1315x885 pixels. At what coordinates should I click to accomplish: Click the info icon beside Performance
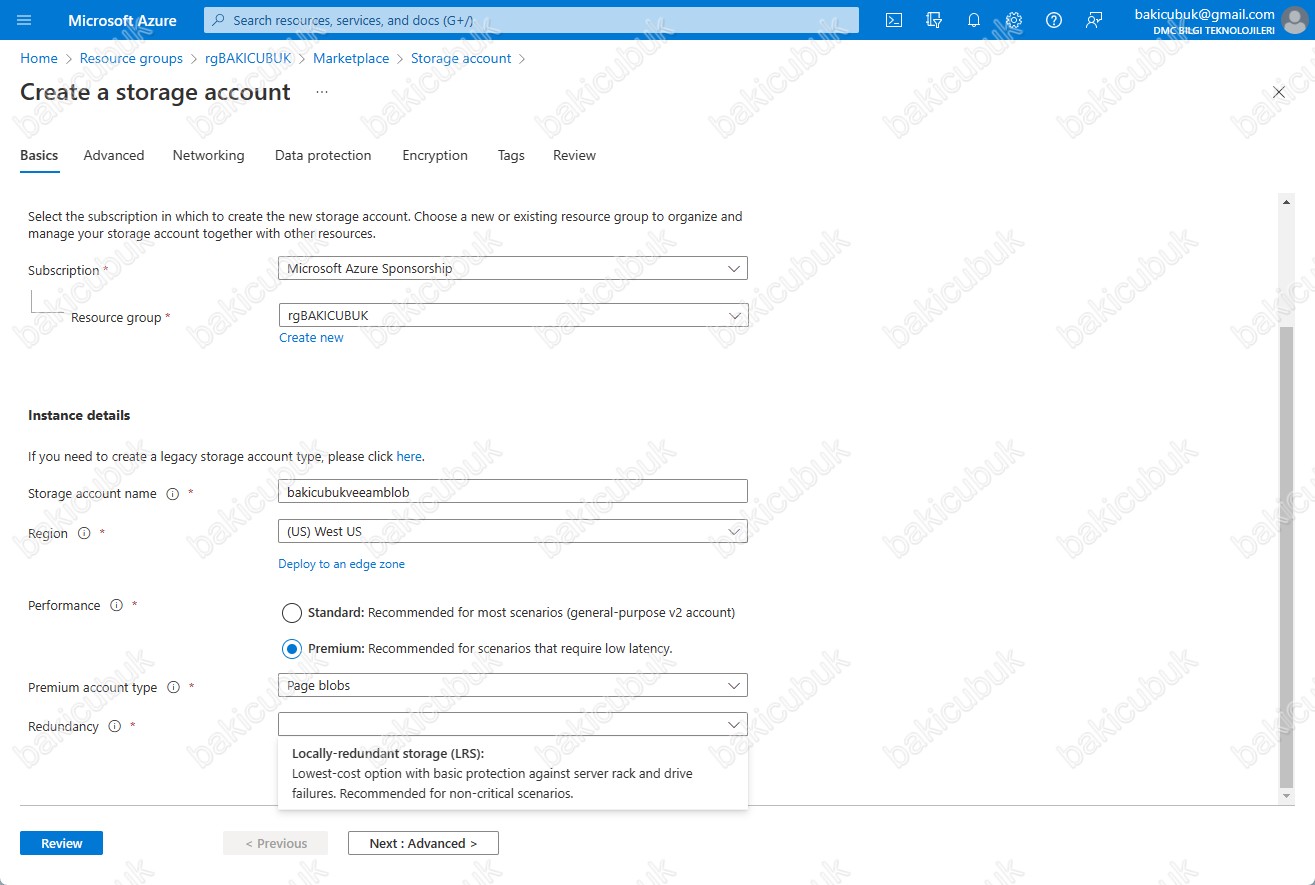click(x=117, y=606)
